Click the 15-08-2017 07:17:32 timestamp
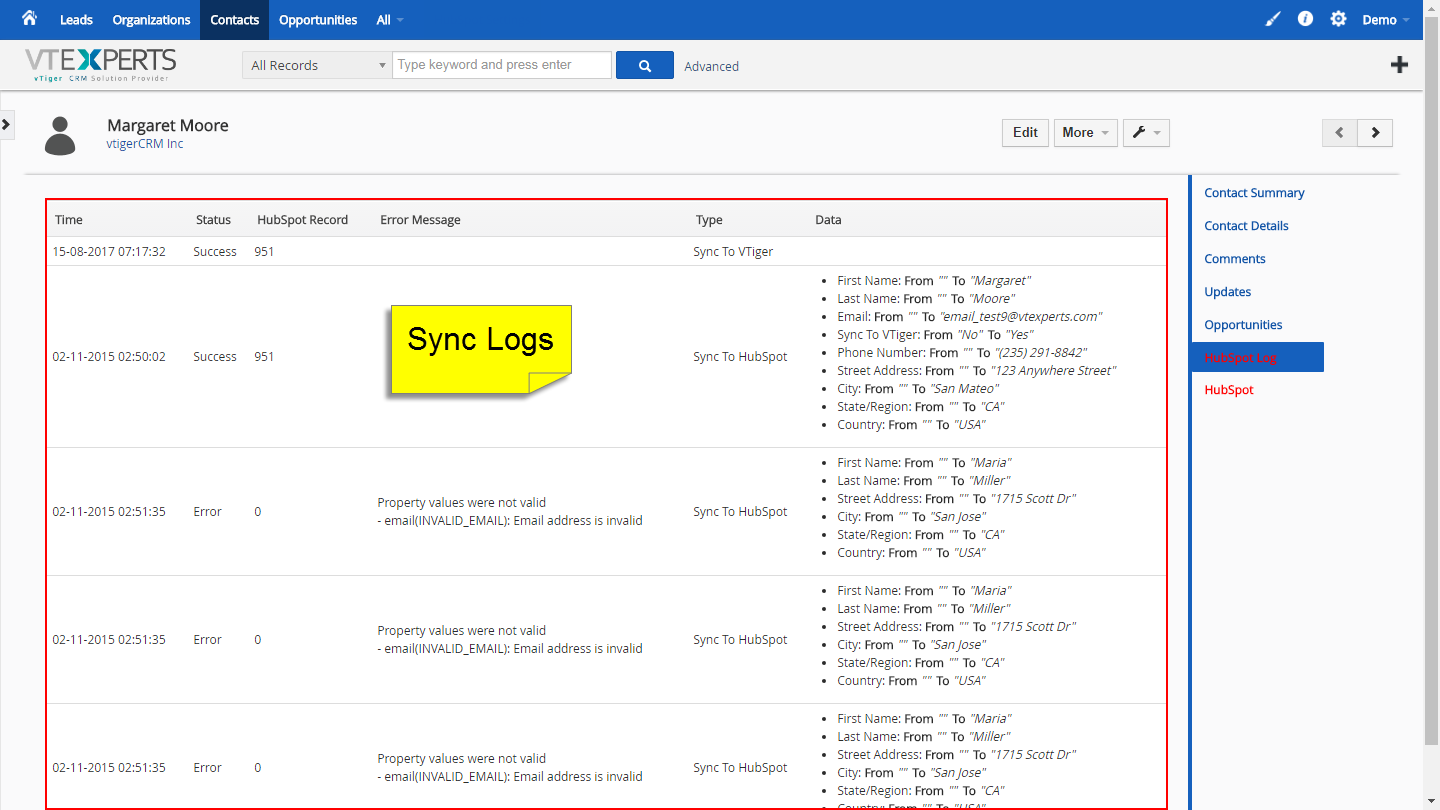The width and height of the screenshot is (1440, 810). (109, 252)
